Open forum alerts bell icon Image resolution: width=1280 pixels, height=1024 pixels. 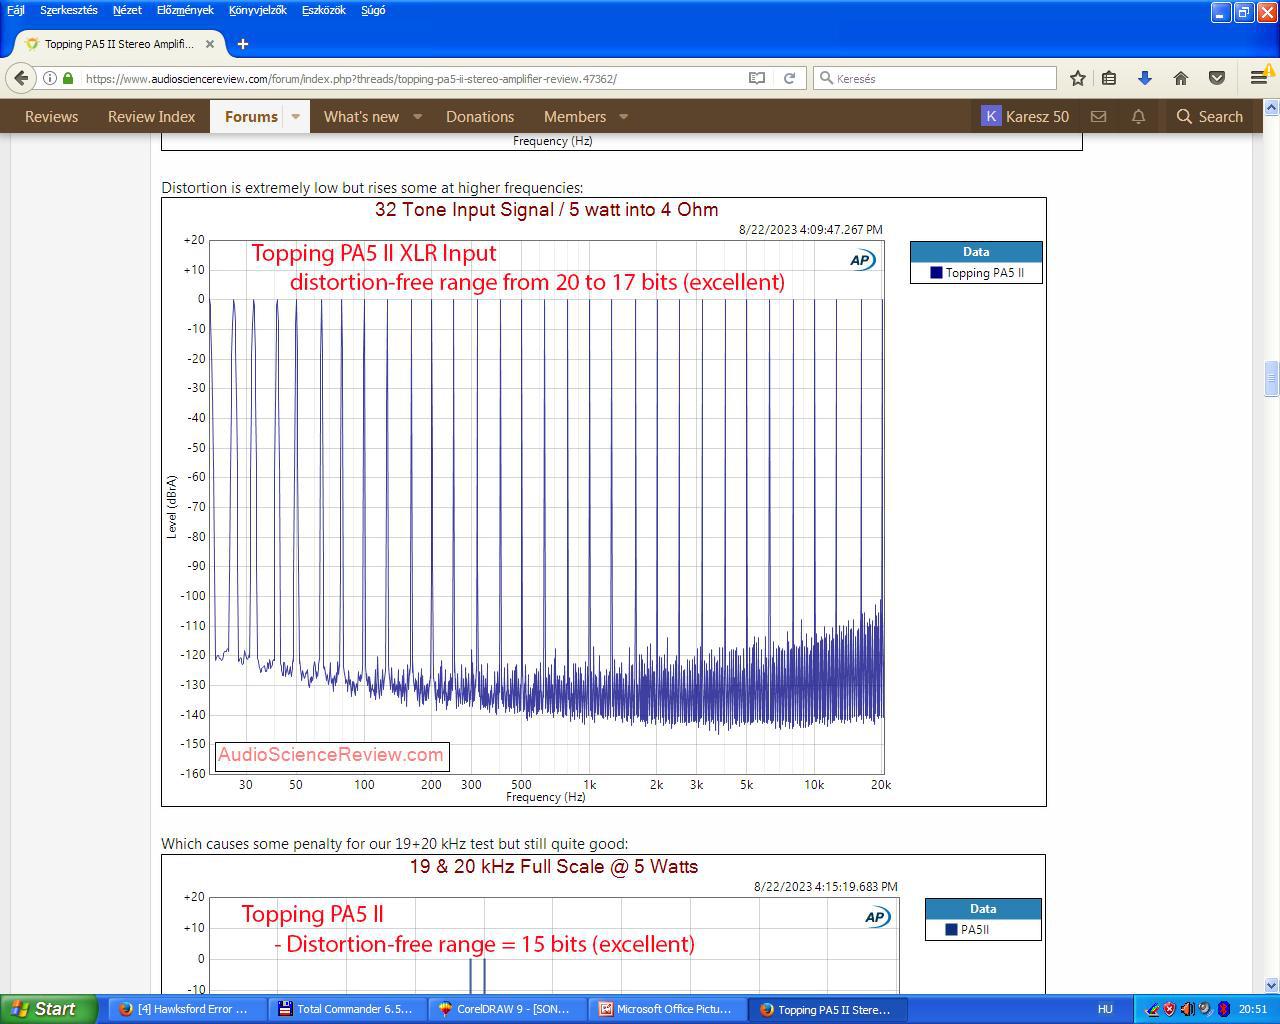pos(1138,117)
